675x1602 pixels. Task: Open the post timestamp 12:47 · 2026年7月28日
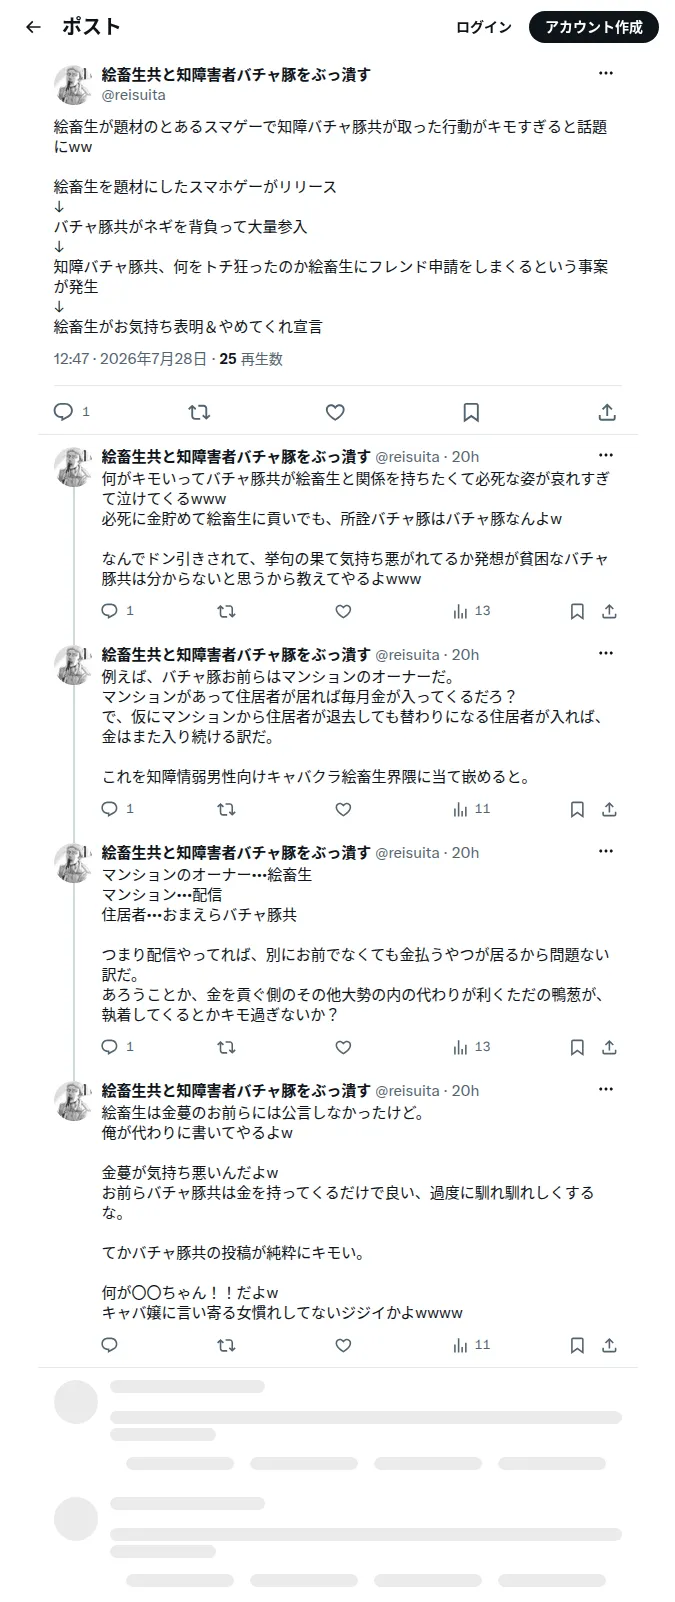coord(130,359)
